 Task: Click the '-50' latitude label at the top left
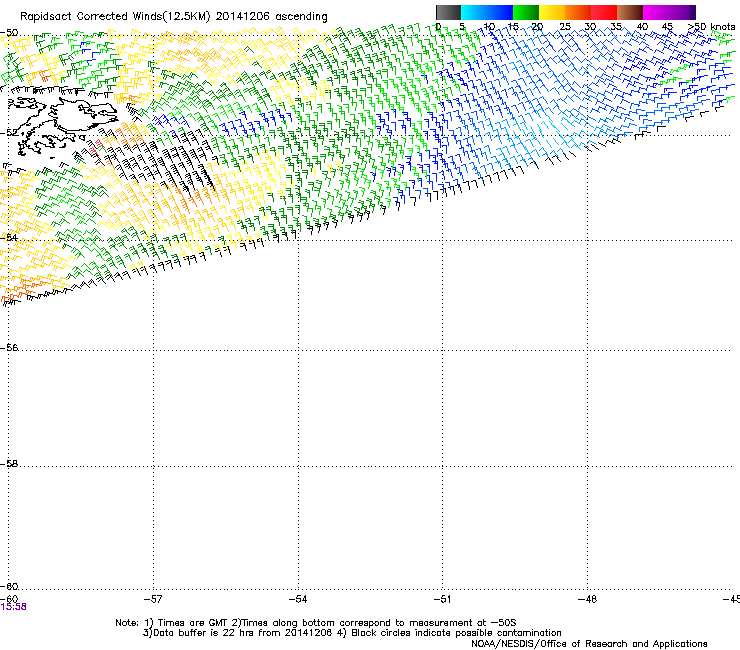point(9,33)
